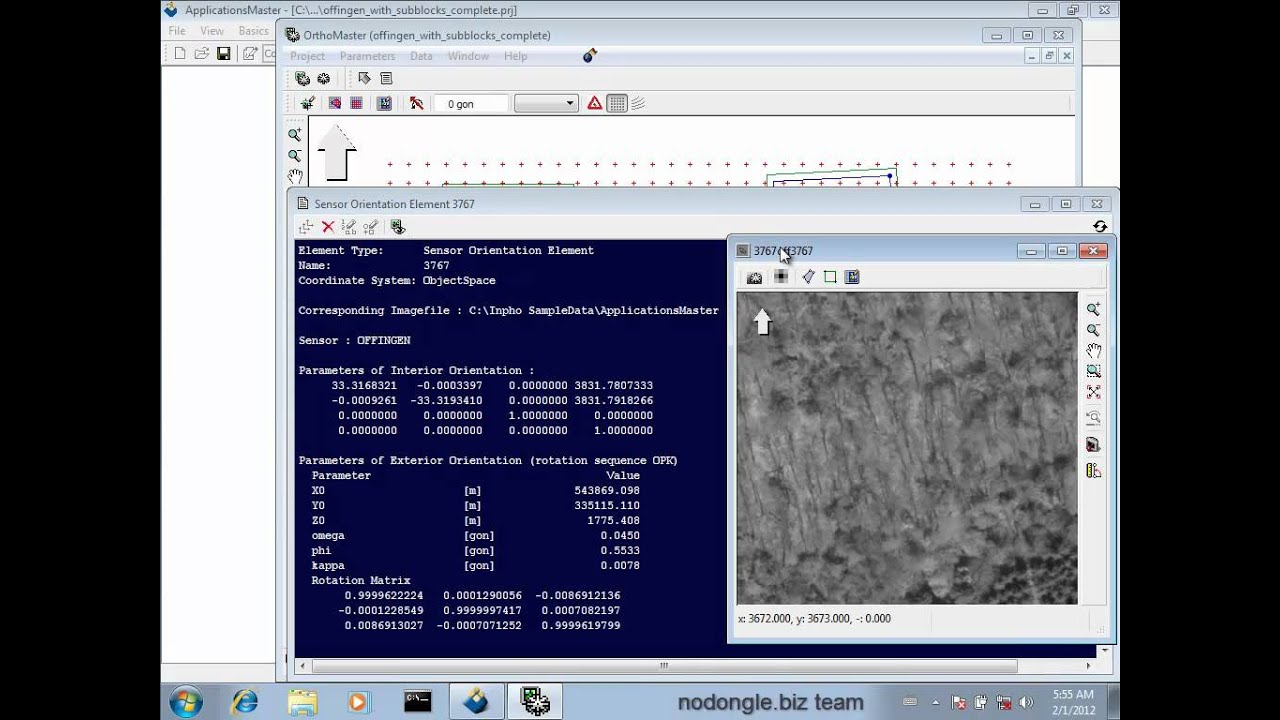Click the Save disk icon in ApplicationsMaster toolbar
Viewport: 1280px width, 720px height.
coord(224,54)
